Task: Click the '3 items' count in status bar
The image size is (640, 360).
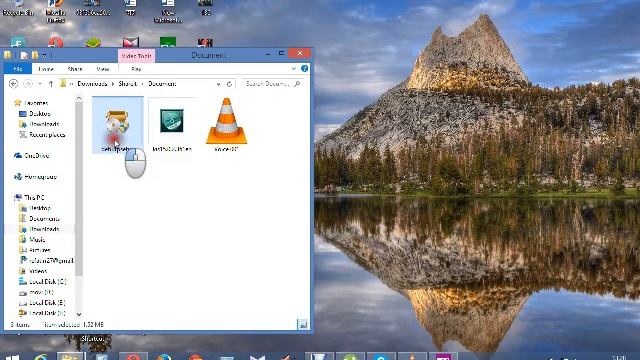Action: [20, 324]
